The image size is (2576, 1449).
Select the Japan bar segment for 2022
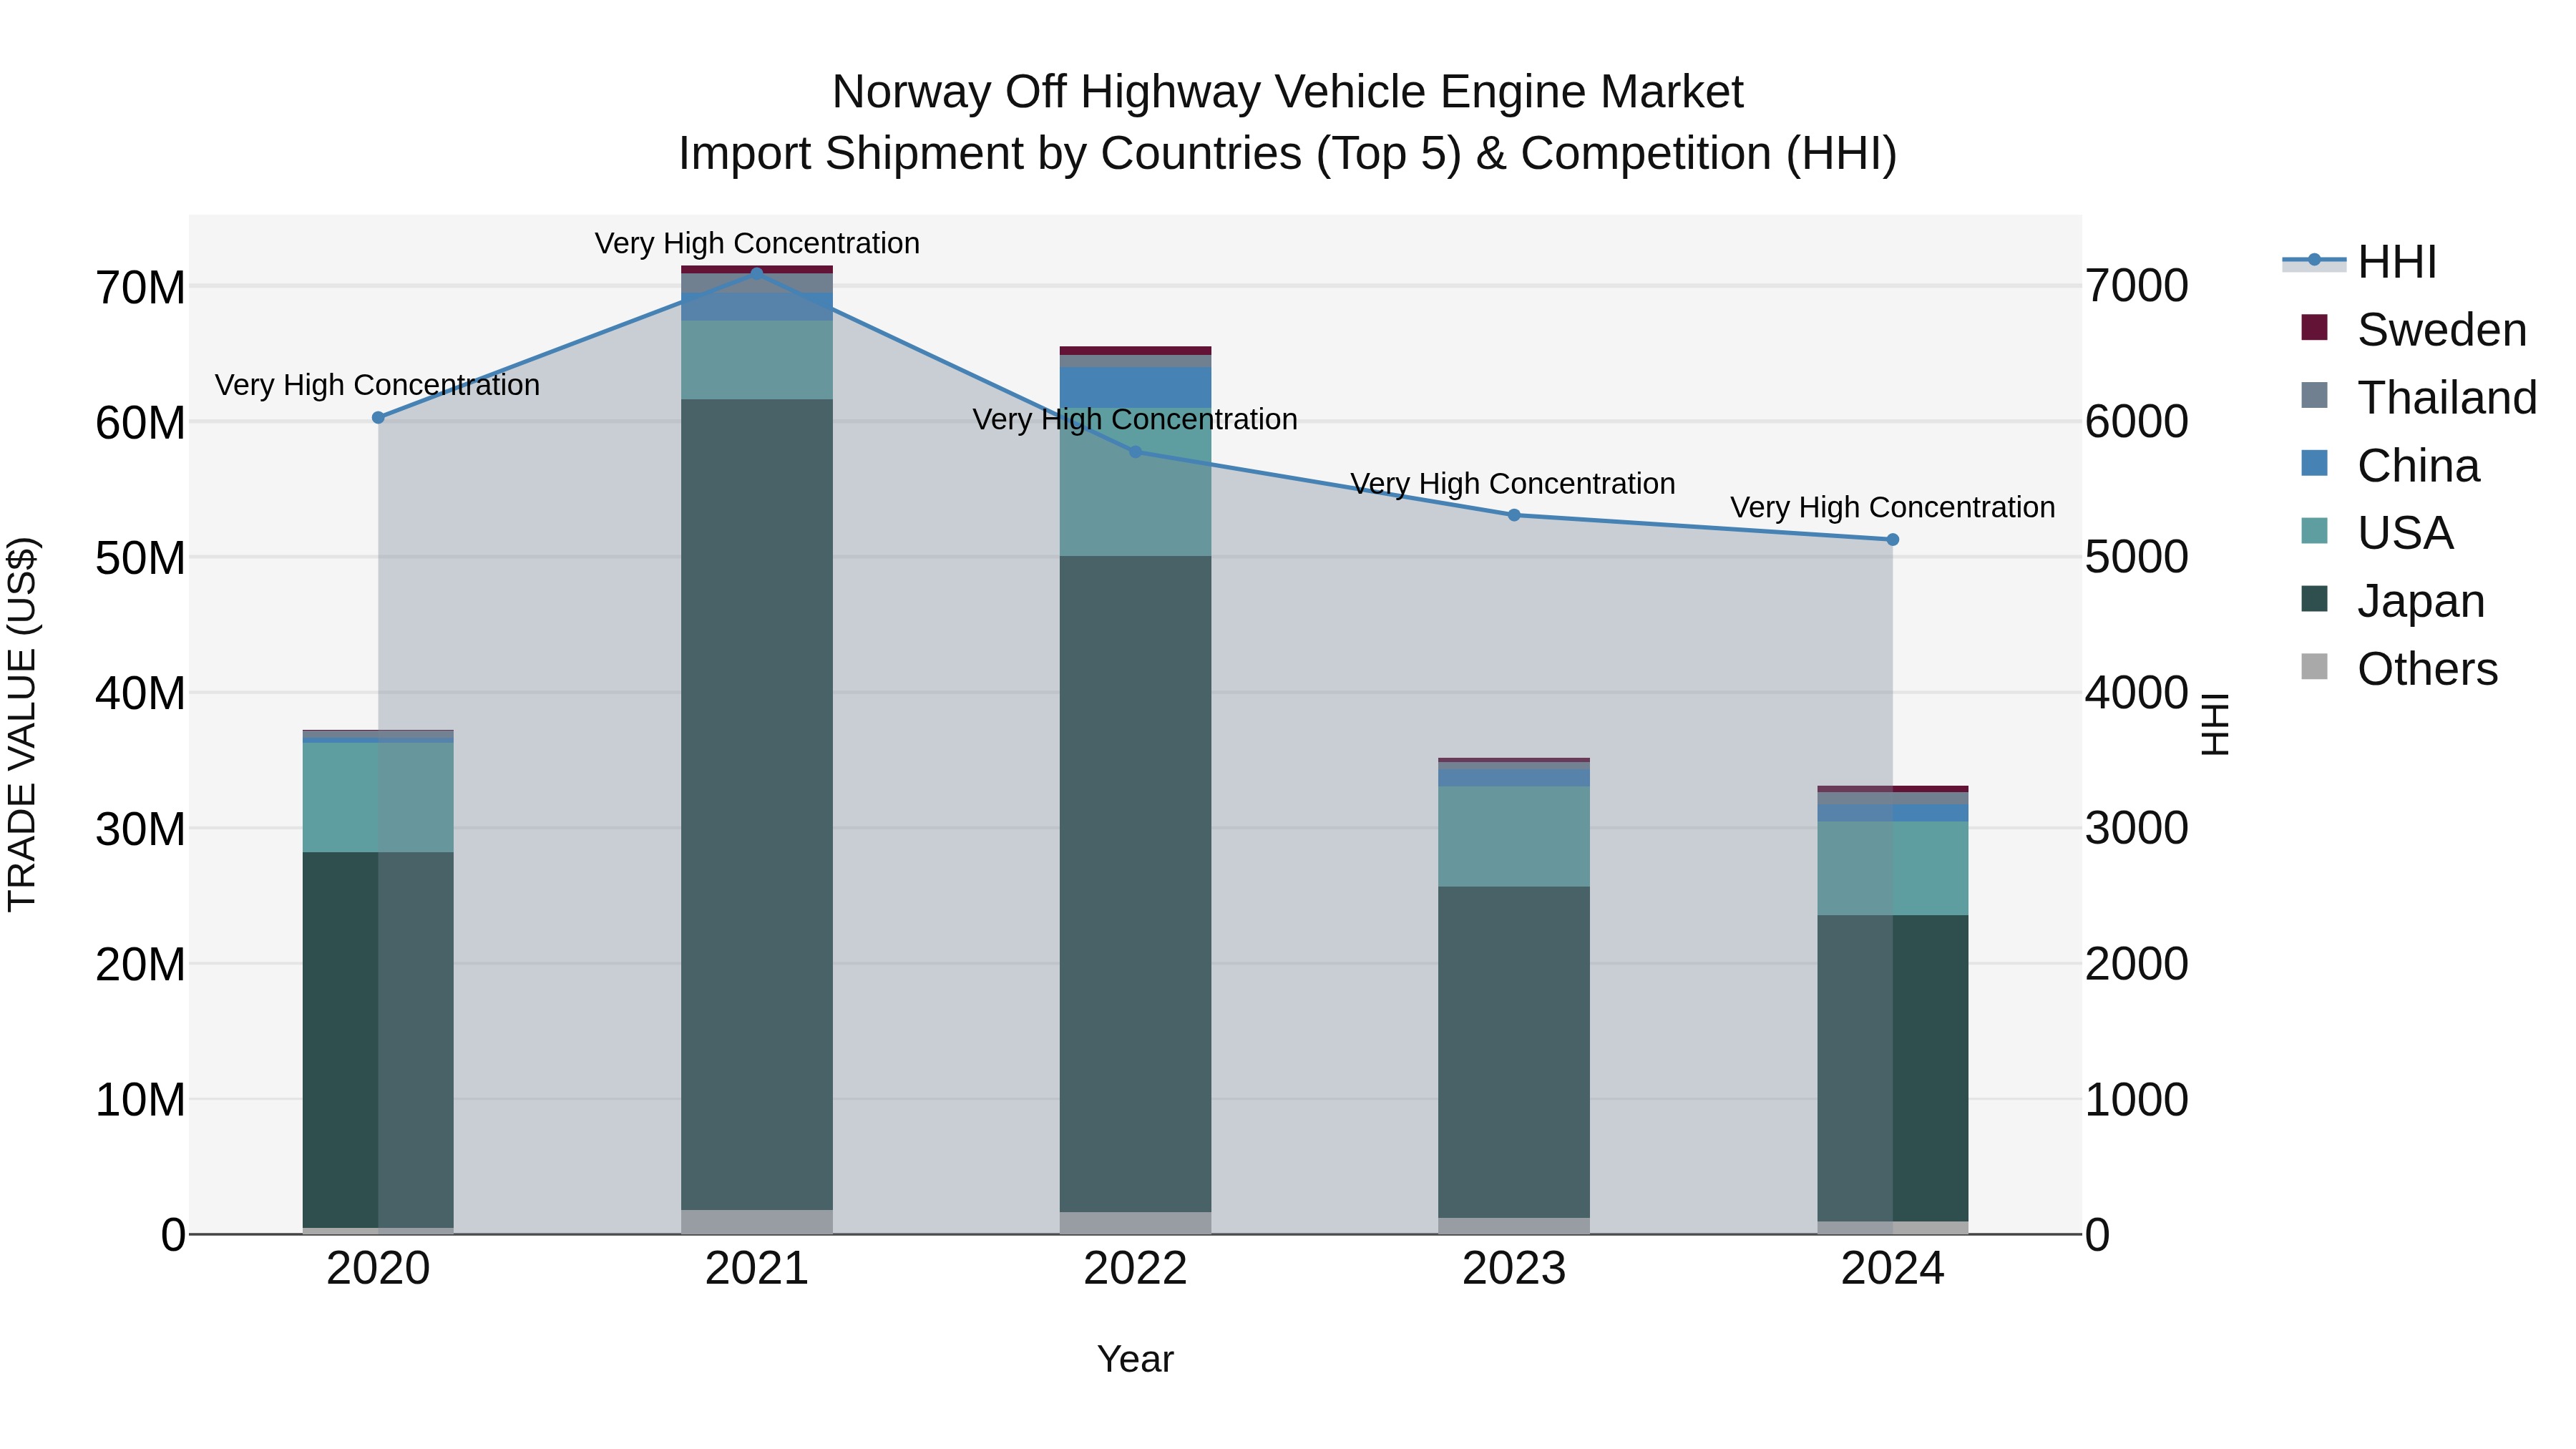coord(1135,884)
